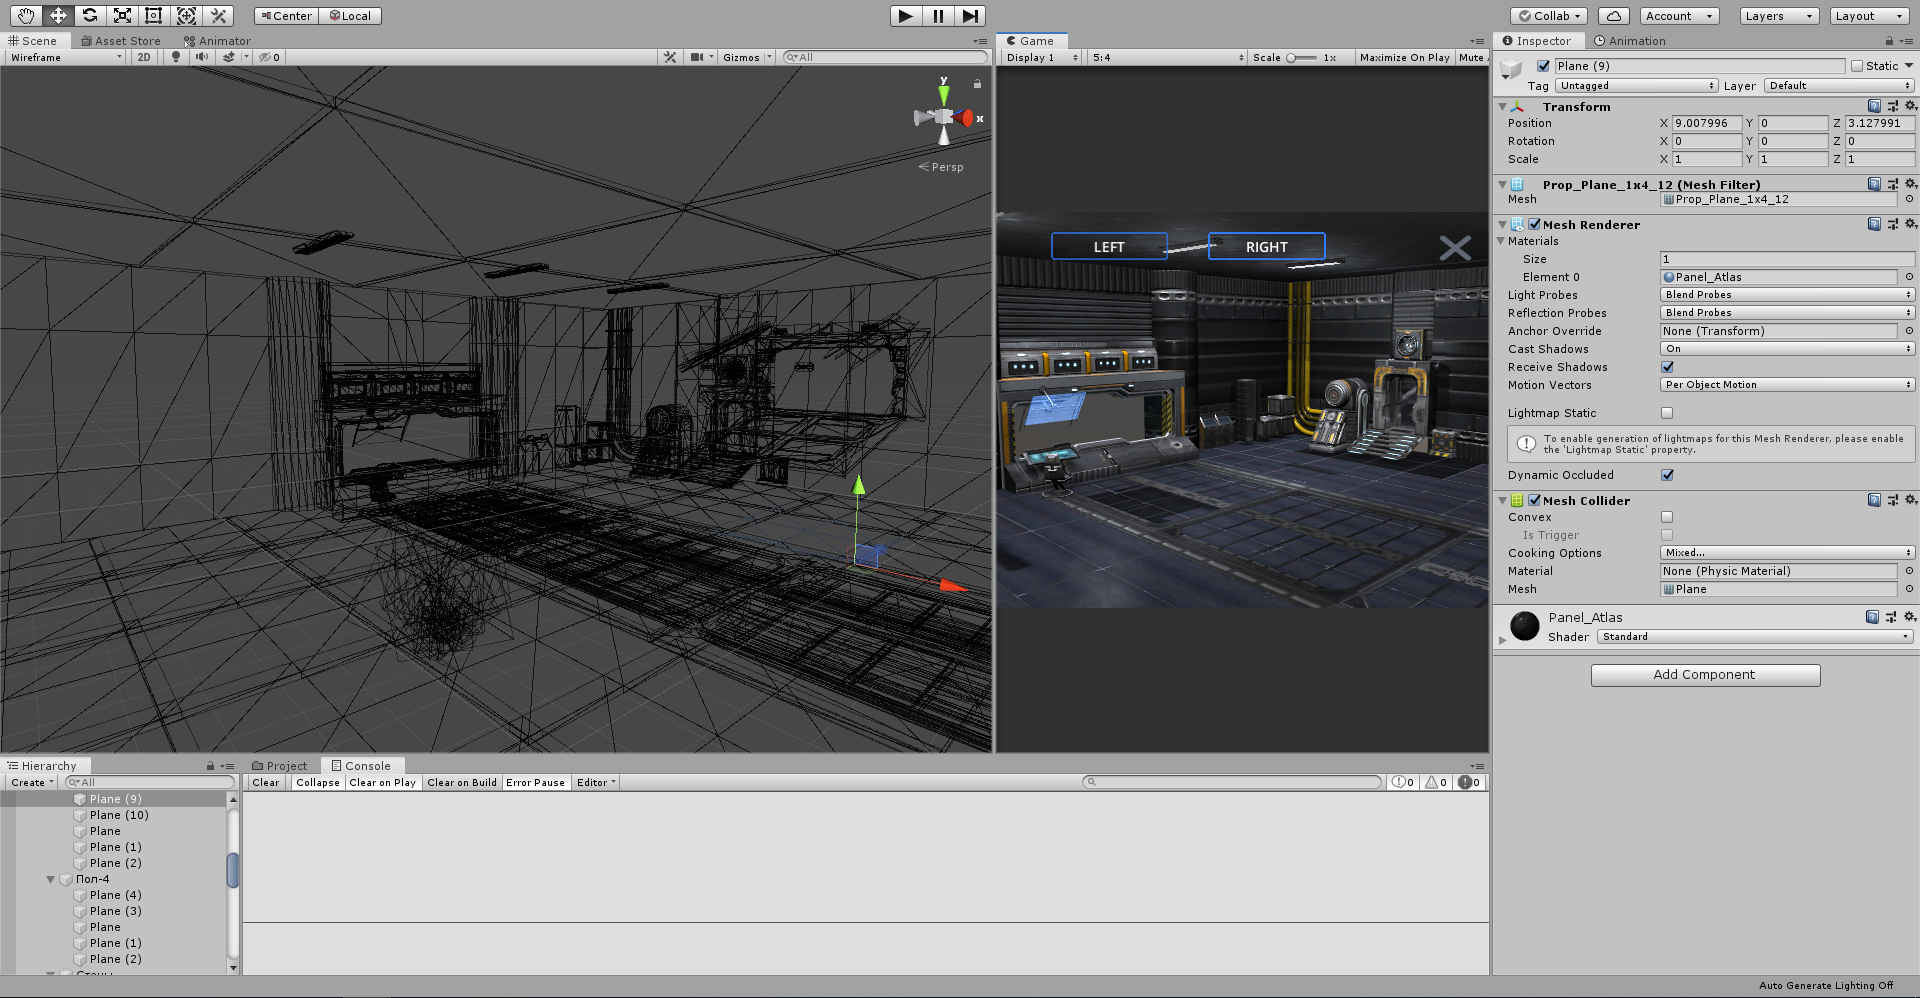Click the console Clear button

coord(266,783)
